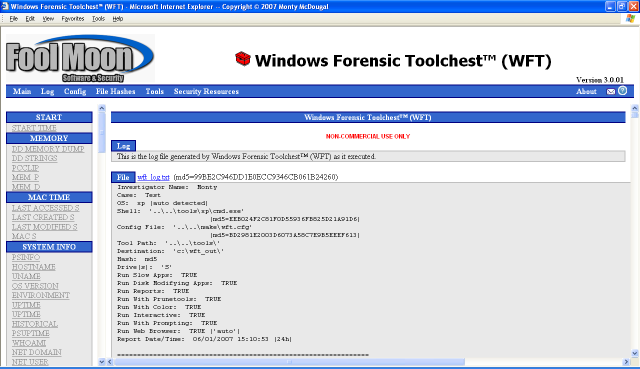
Task: Go to the Main navigation tab
Action: [x=22, y=91]
